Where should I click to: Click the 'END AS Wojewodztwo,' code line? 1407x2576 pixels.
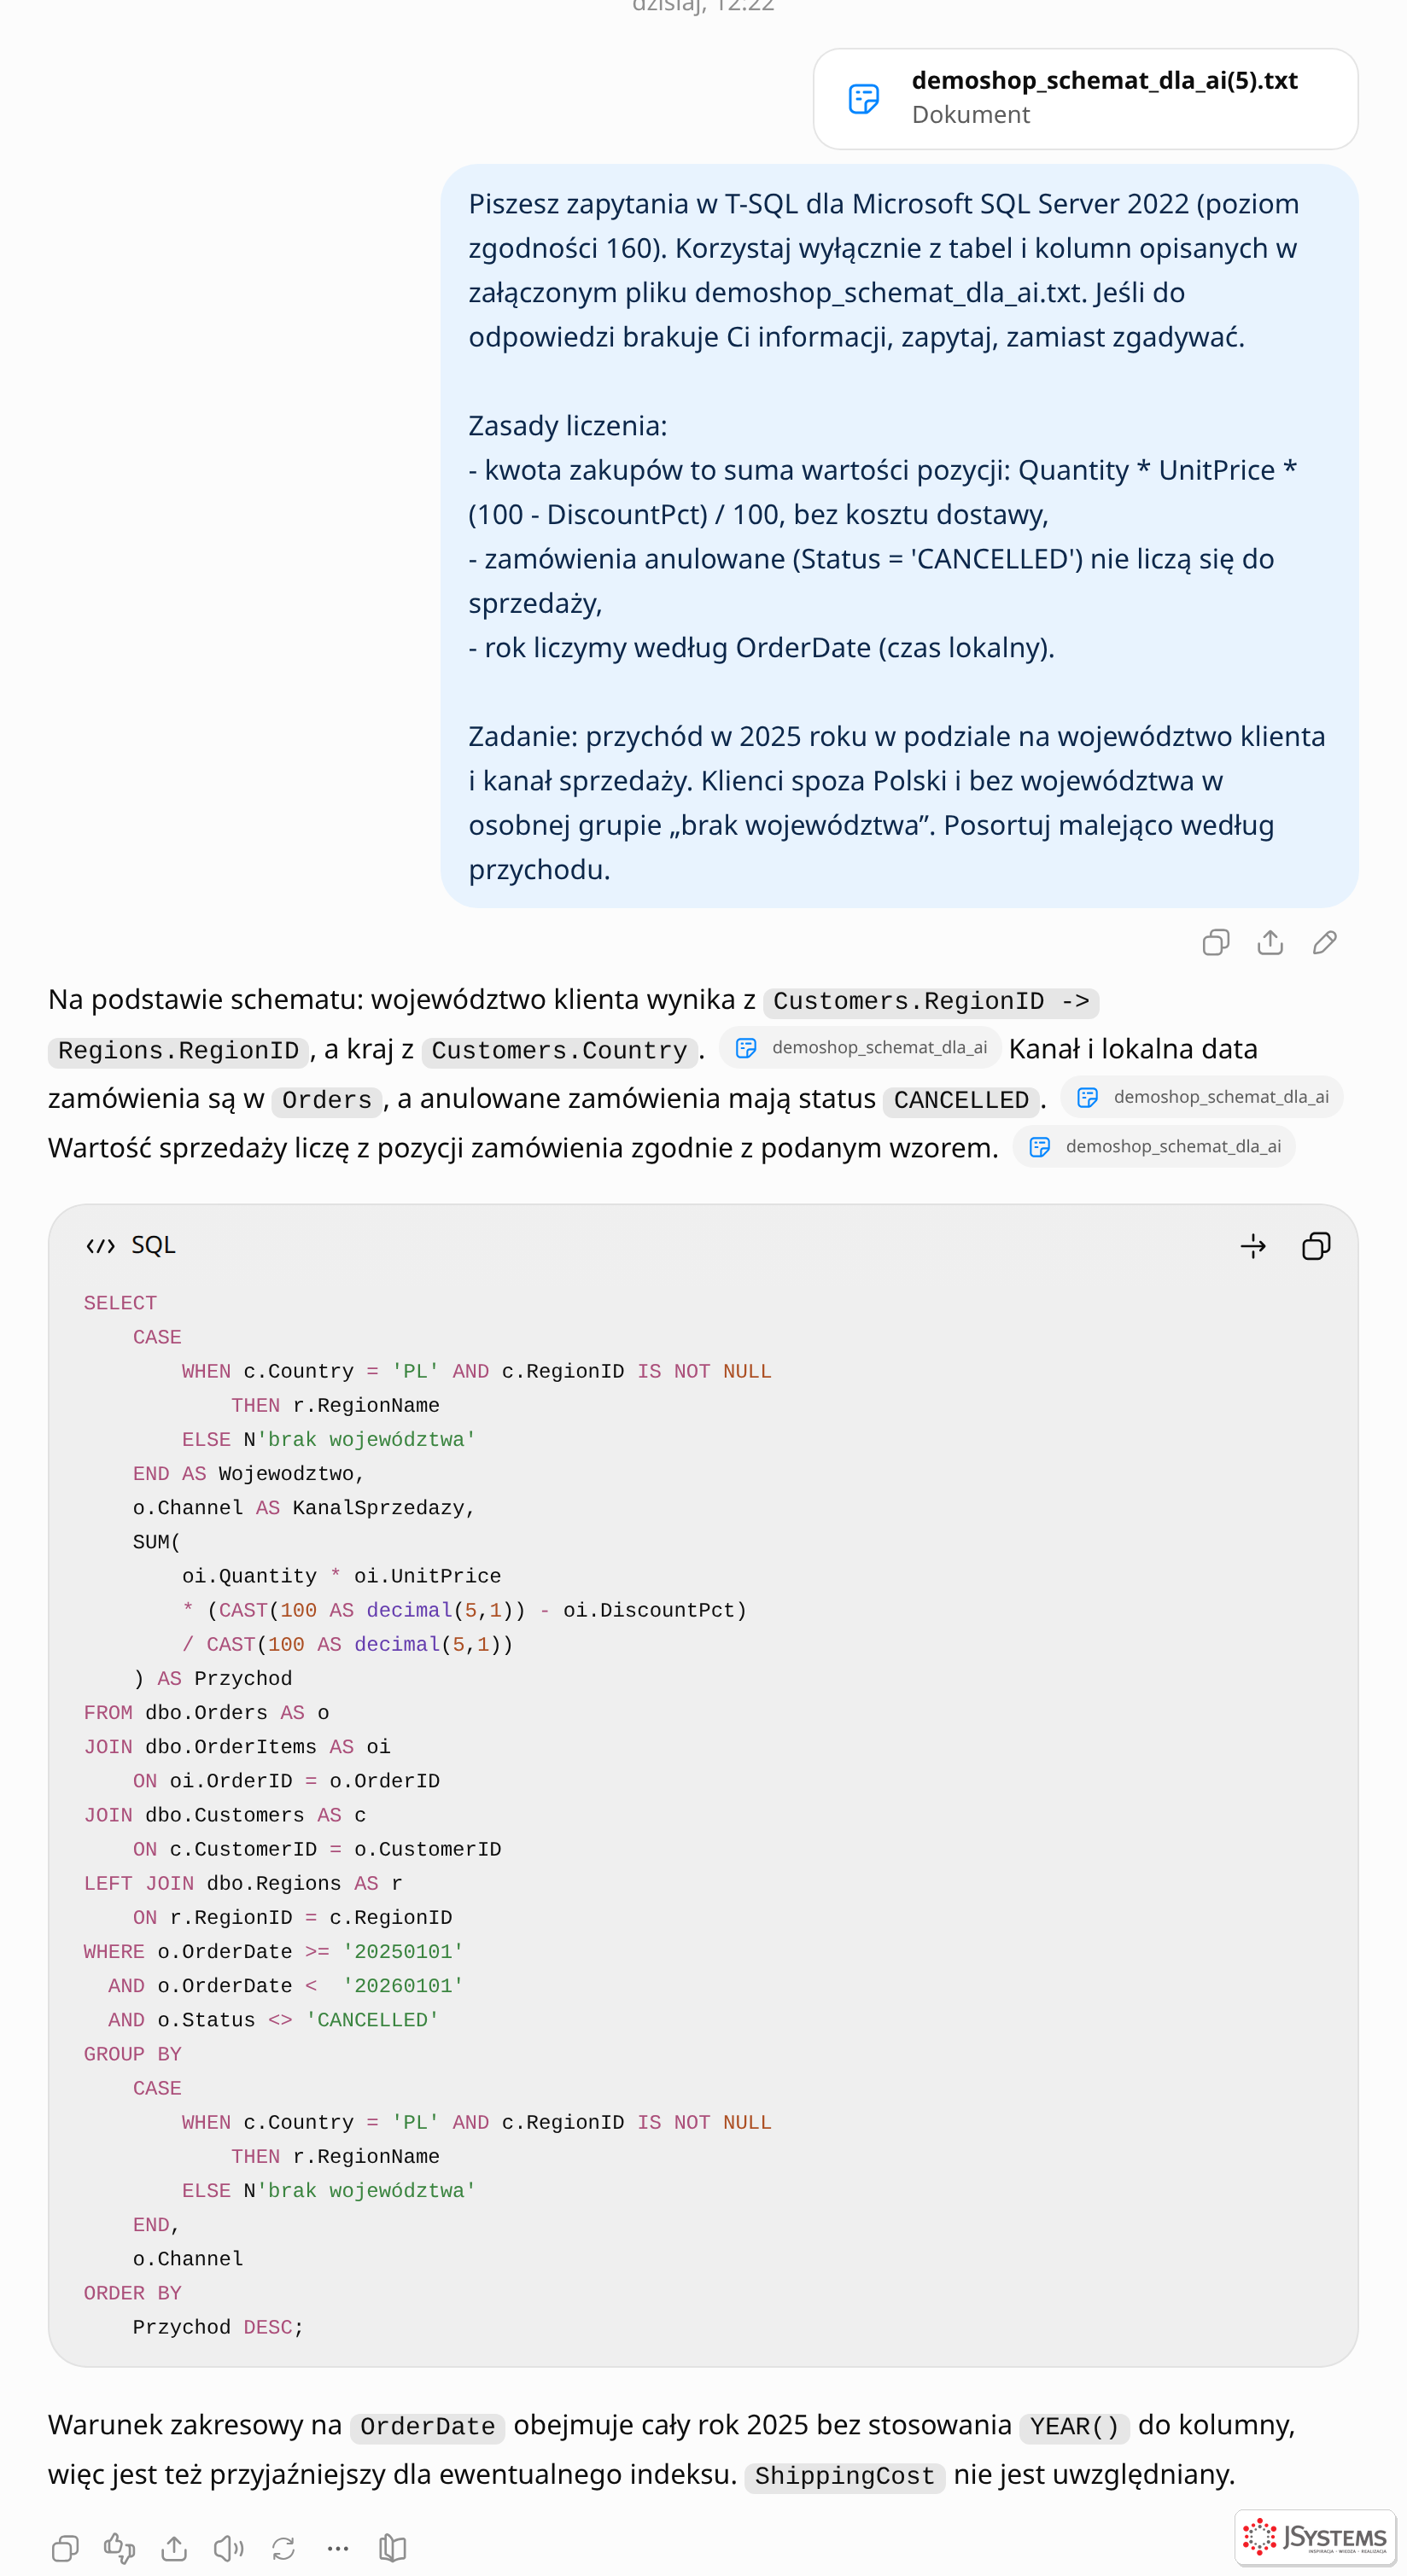pos(249,1473)
